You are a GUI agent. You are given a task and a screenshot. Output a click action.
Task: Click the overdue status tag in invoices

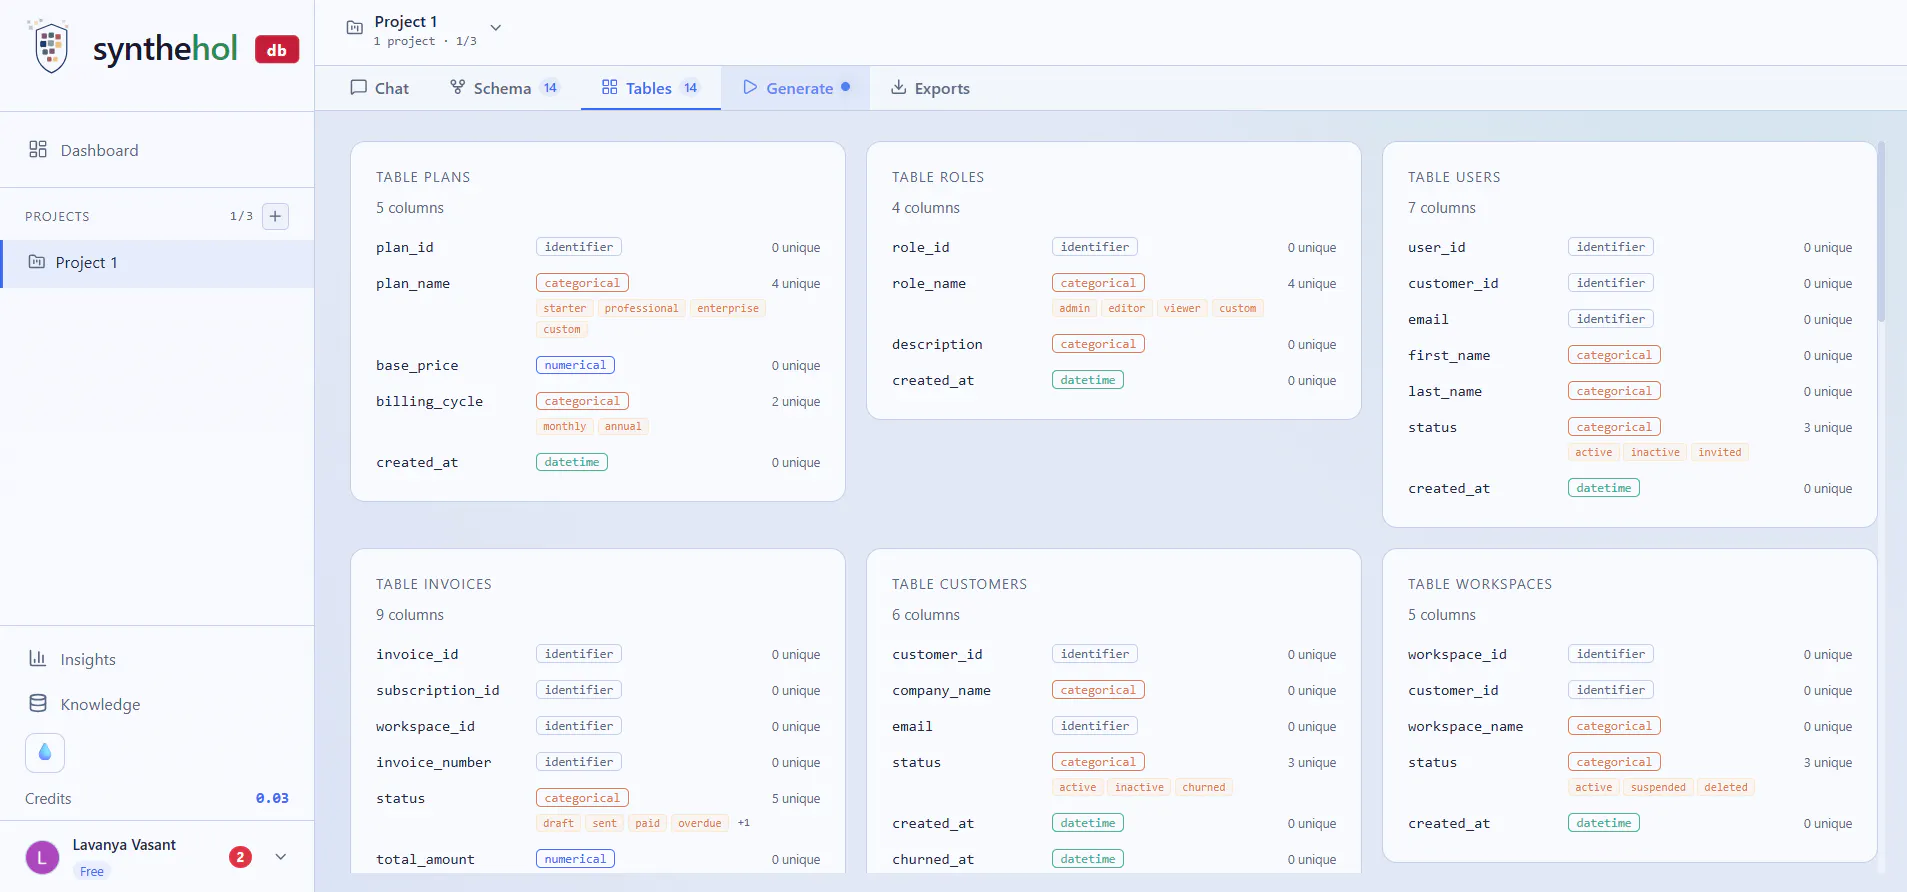700,823
